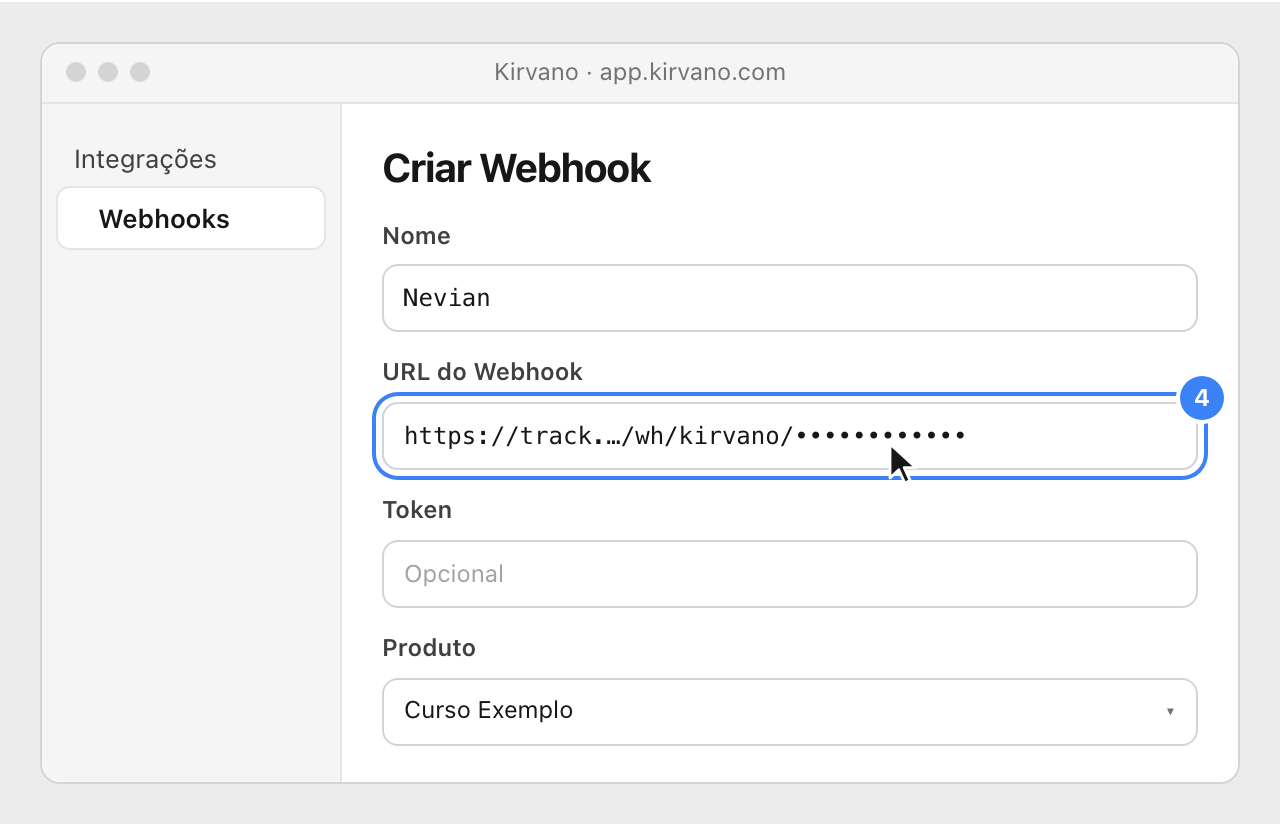Close the window with the first titlebar dot
1280x824 pixels.
[x=76, y=72]
